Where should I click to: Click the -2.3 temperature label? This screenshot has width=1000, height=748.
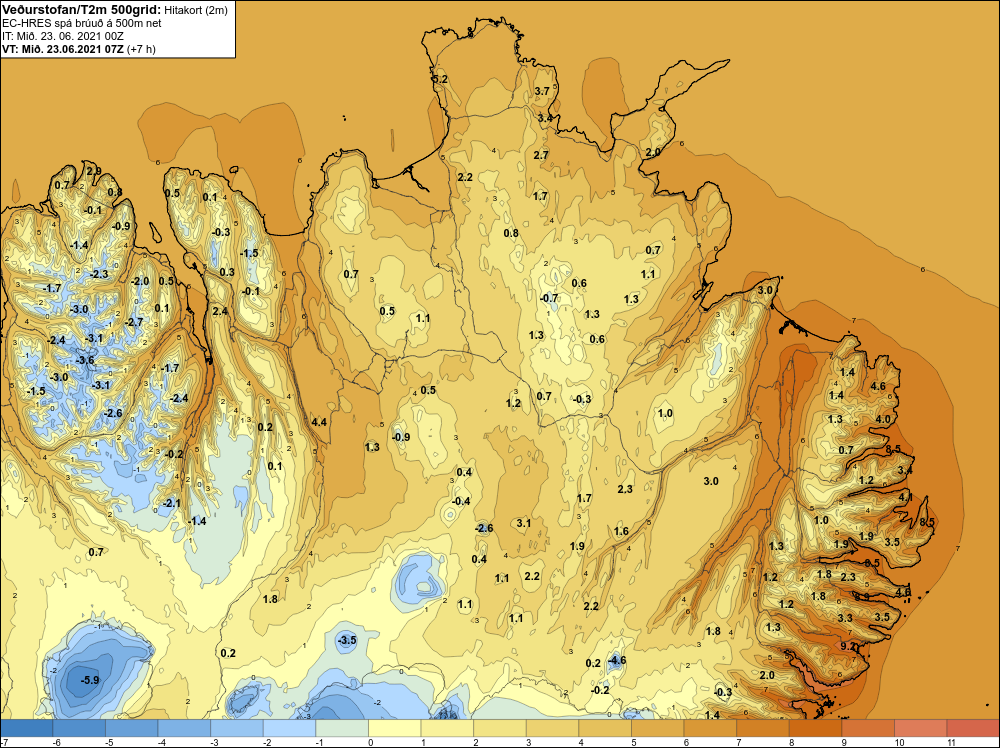[x=99, y=274]
